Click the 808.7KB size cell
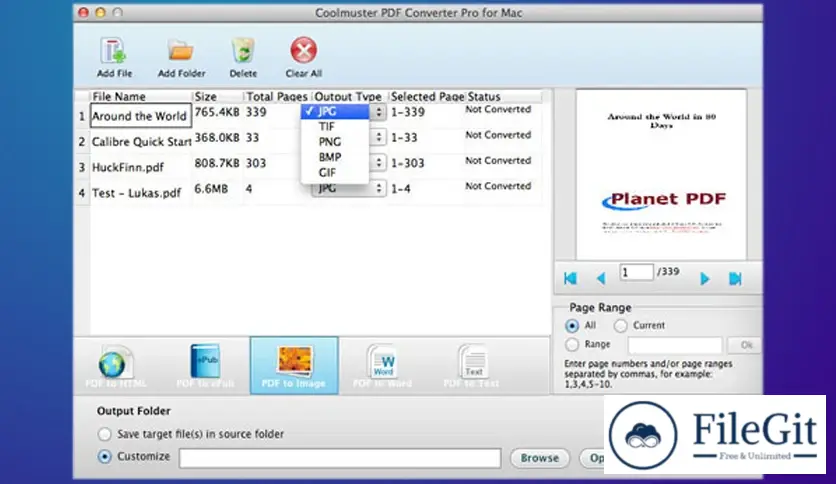Viewport: 836px width, 484px height. (217, 163)
